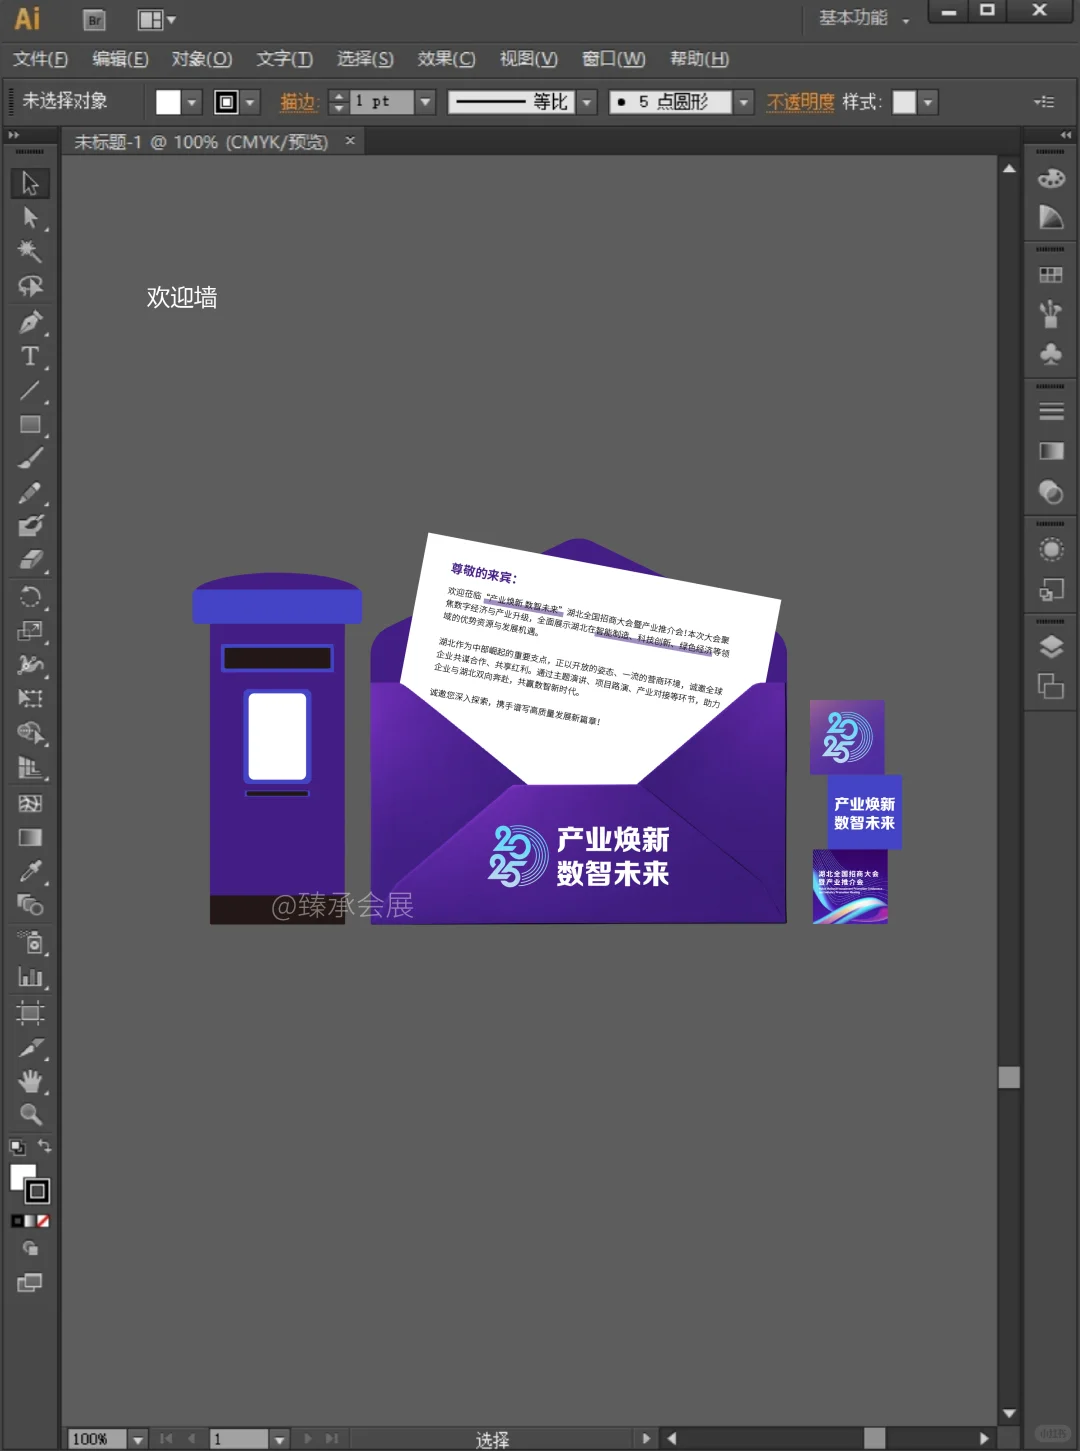Select the Pencil tool
Image resolution: width=1080 pixels, height=1451 pixels.
coord(30,493)
